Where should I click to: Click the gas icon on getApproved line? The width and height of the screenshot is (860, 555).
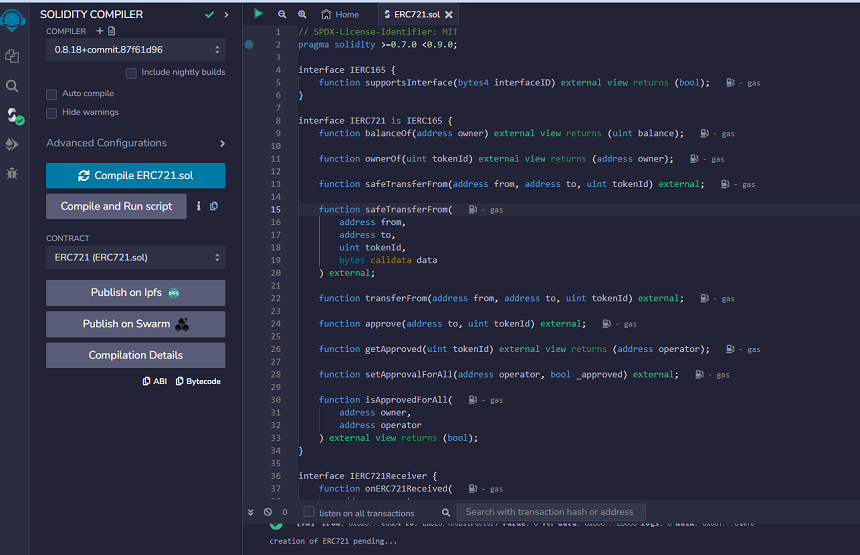click(731, 349)
